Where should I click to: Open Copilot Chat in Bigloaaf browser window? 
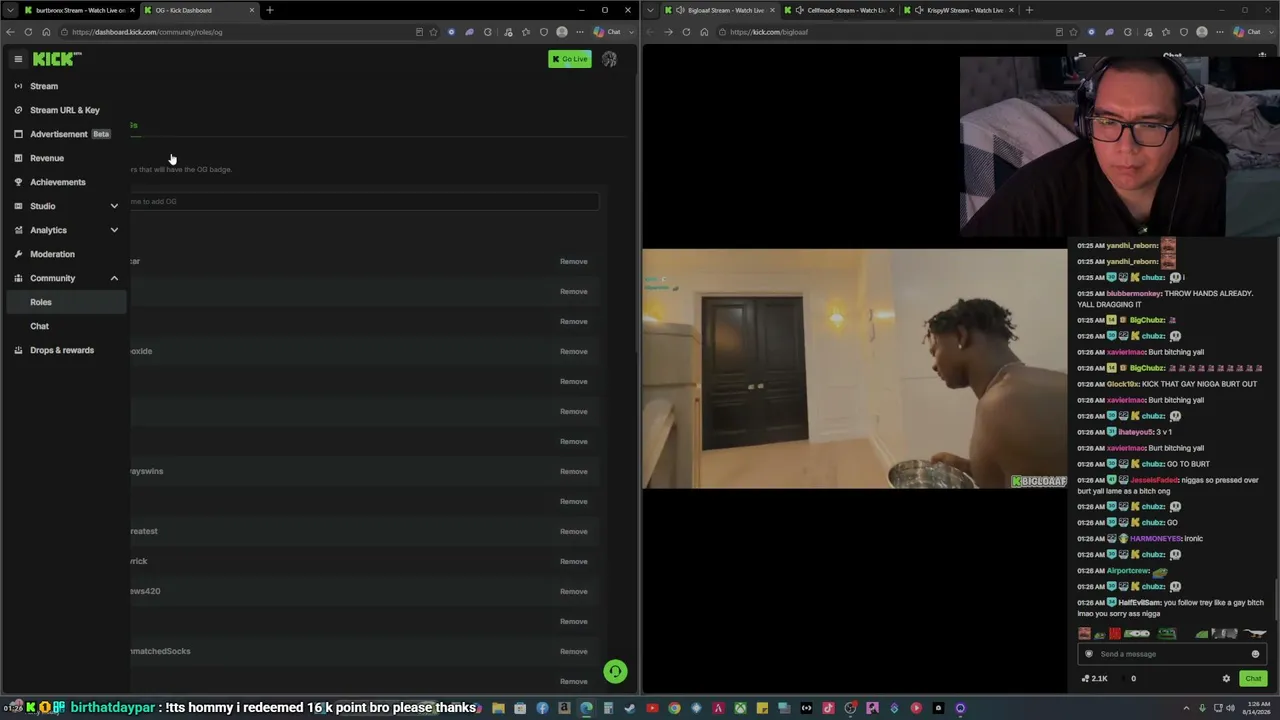pyautogui.click(x=1247, y=32)
